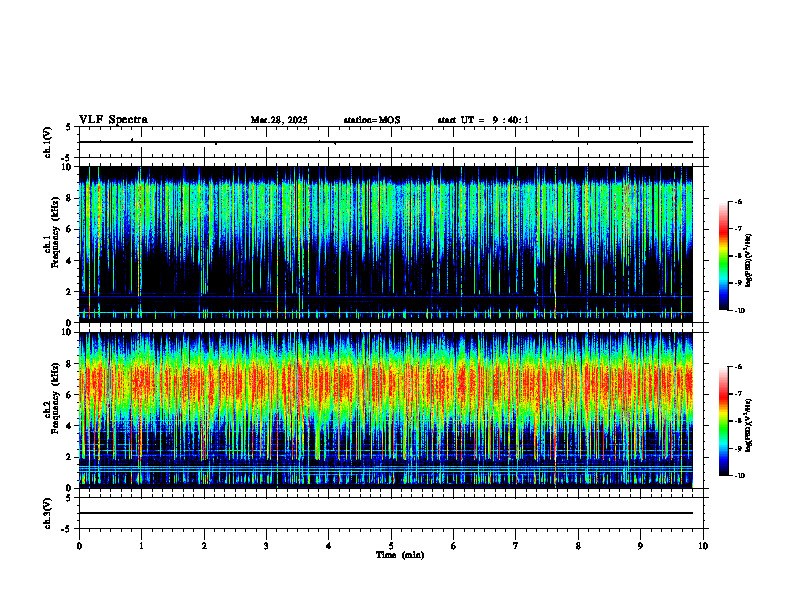
Task: Click the ch.3 voltage flat trace
Action: 385,513
